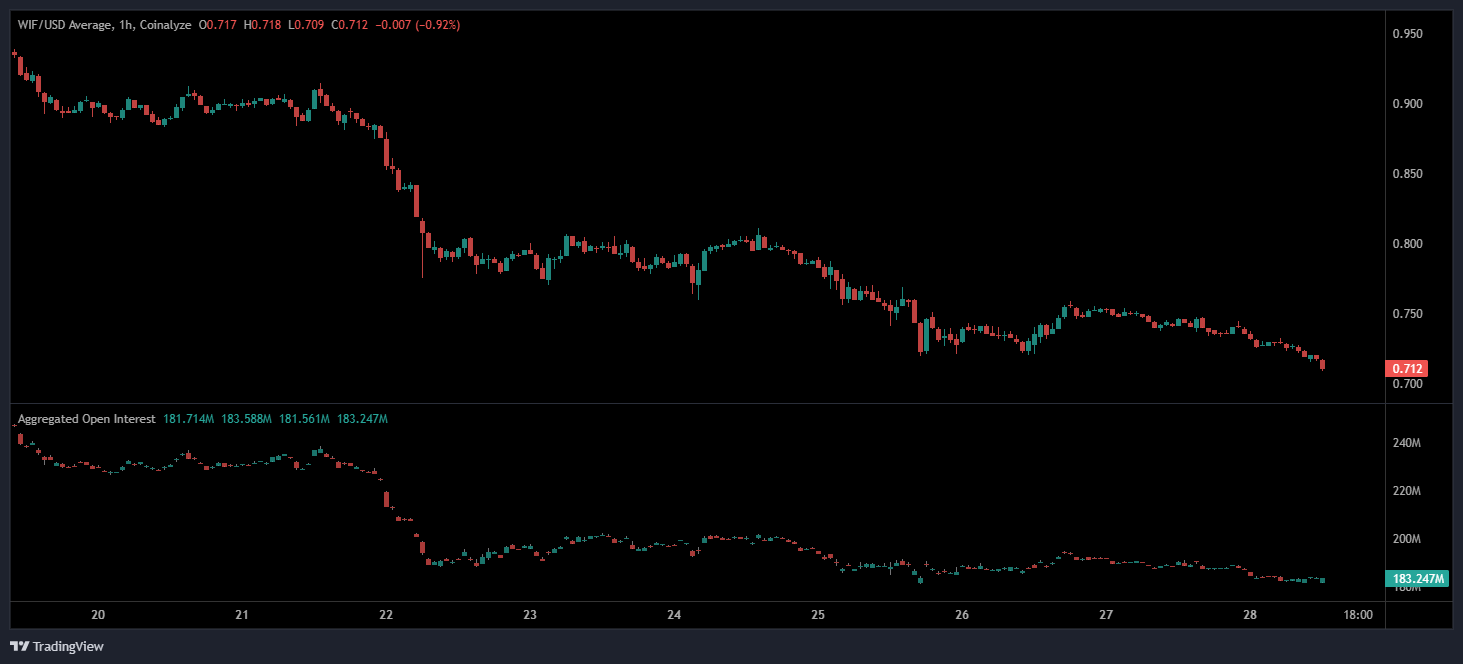The width and height of the screenshot is (1463, 664).
Task: Click the 183.588M high value in indicator legend
Action: (x=247, y=419)
